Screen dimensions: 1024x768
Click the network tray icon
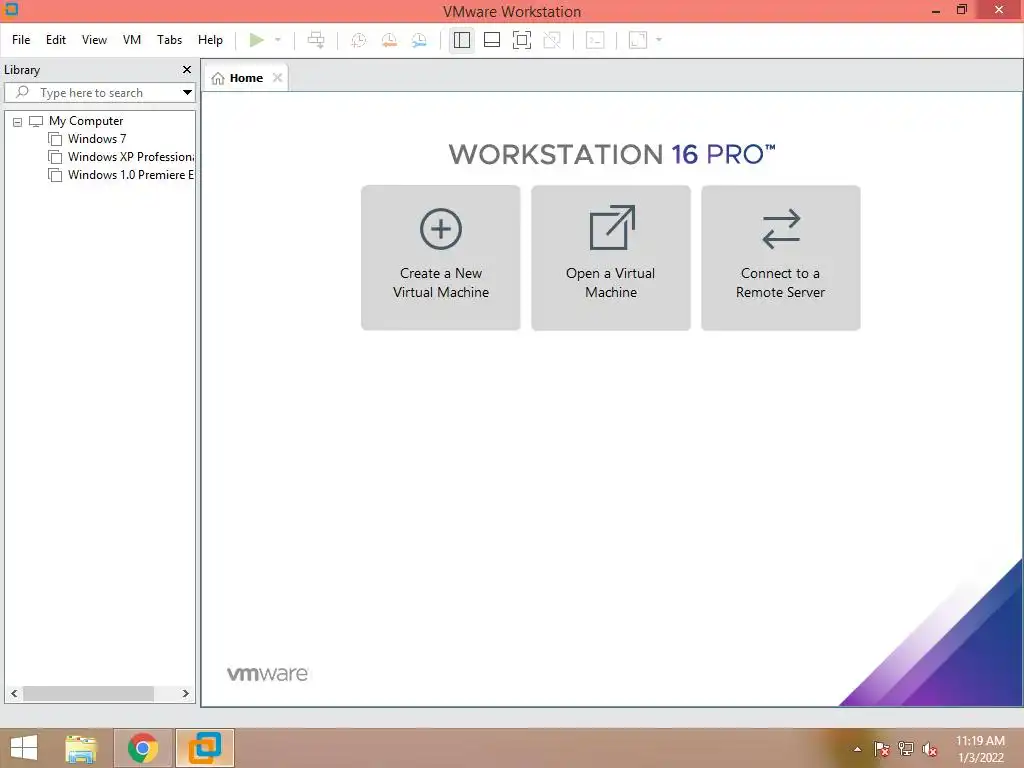click(906, 749)
